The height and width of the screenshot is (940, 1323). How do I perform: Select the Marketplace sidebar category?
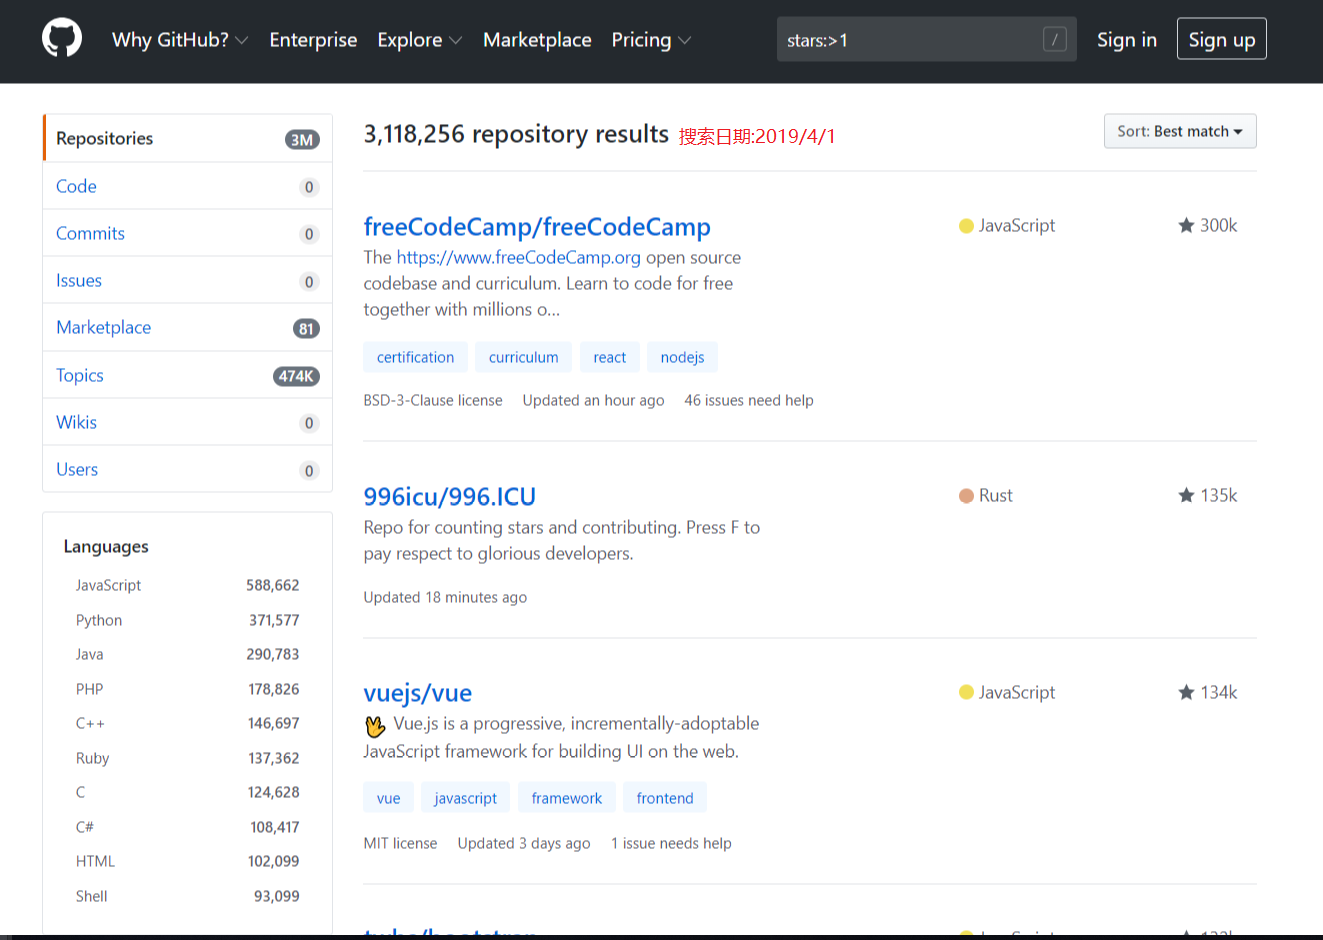tap(188, 327)
